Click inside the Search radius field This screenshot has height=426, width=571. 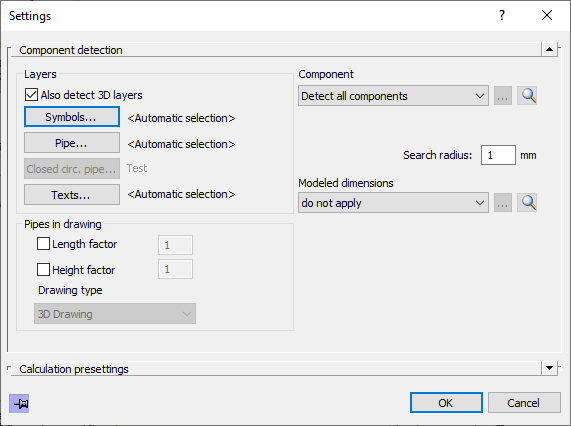(498, 155)
